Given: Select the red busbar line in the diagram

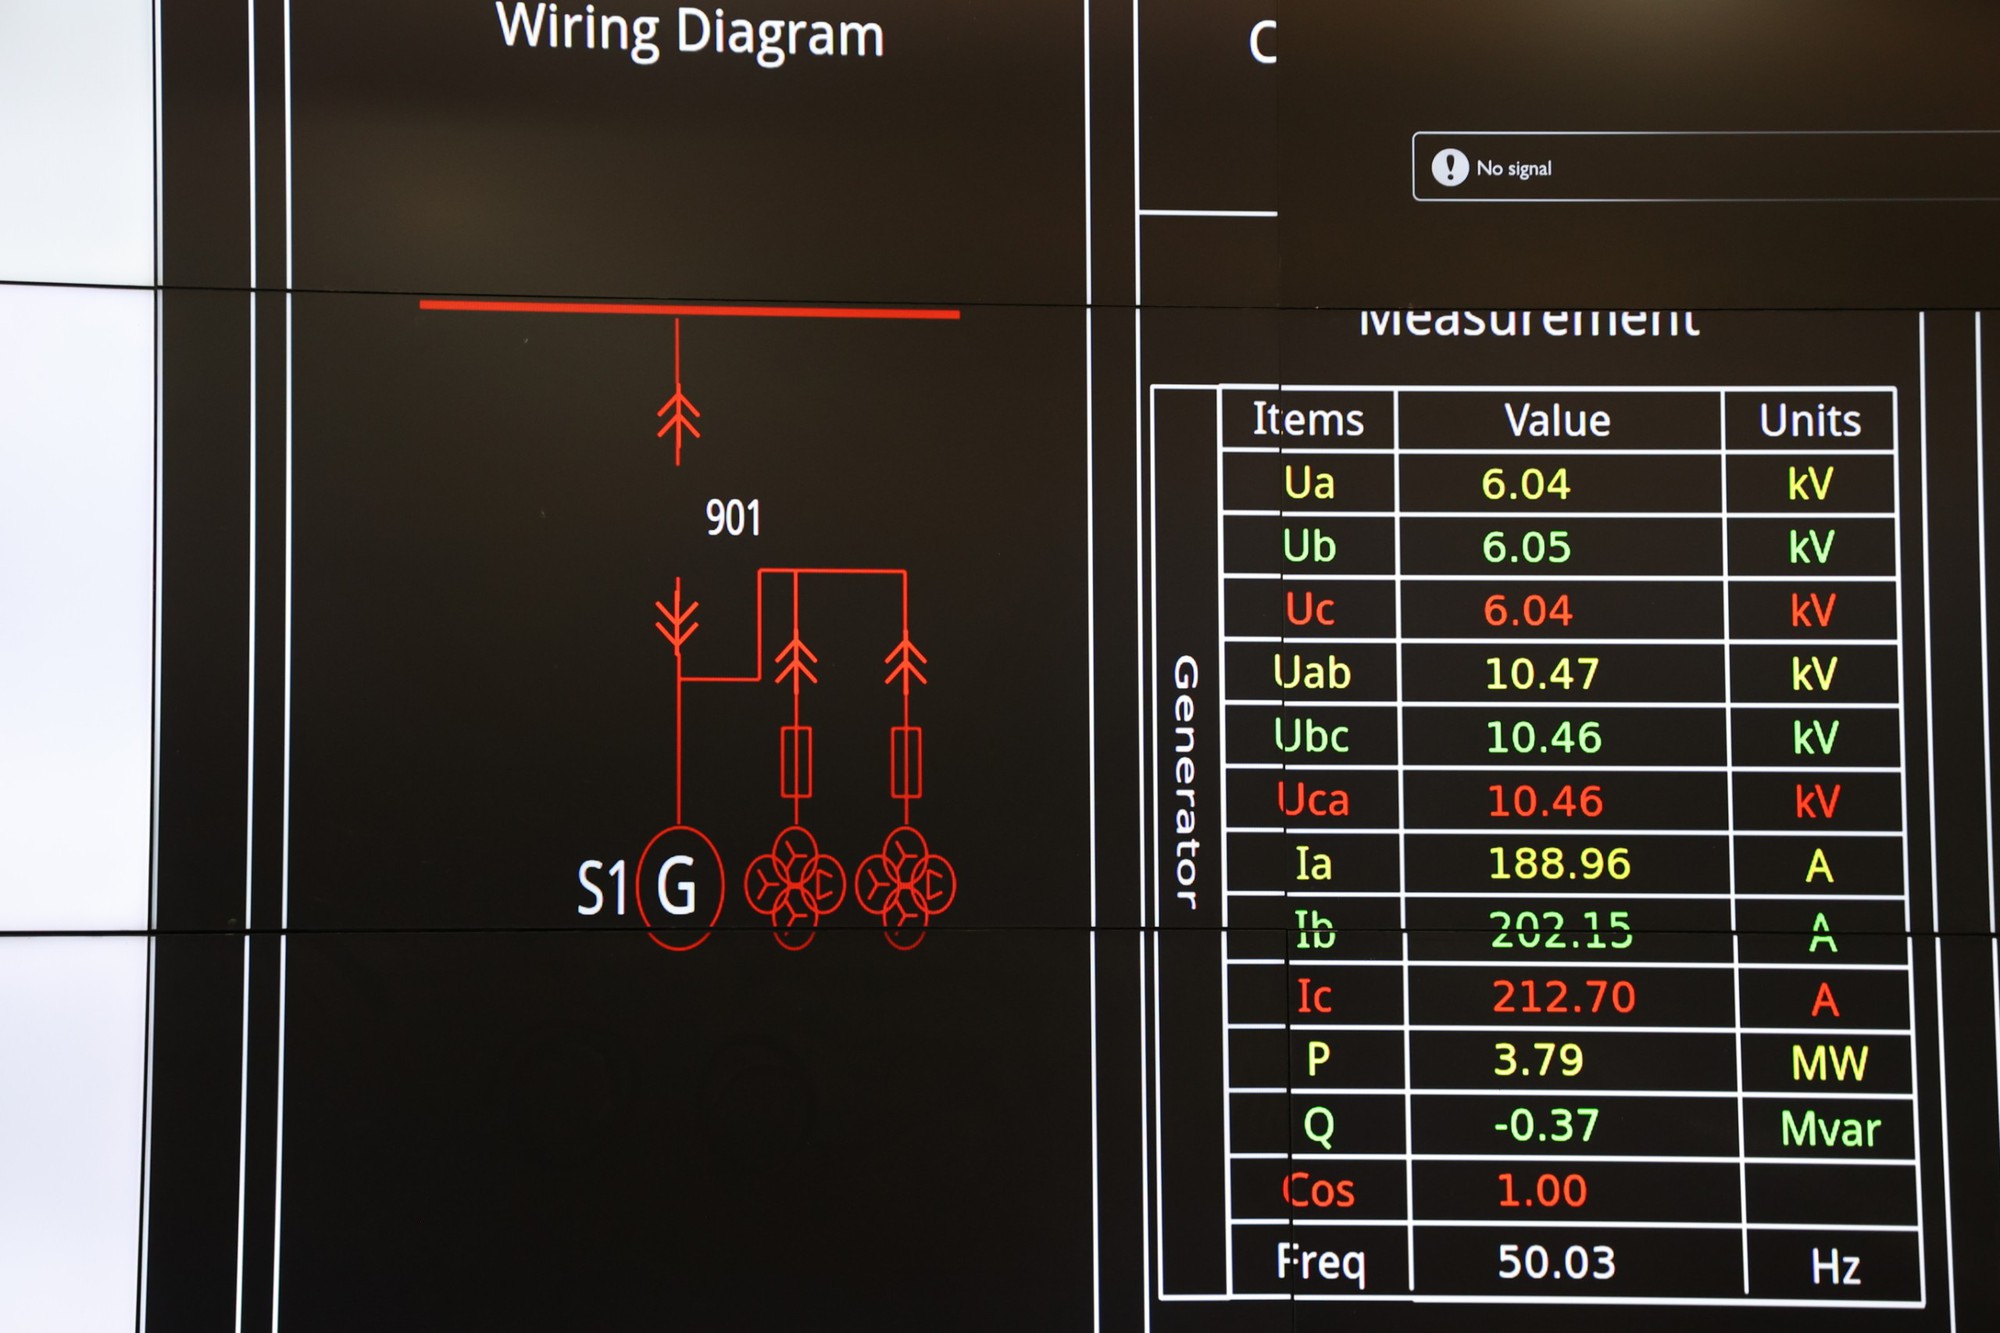Looking at the screenshot, I should pos(689,309).
